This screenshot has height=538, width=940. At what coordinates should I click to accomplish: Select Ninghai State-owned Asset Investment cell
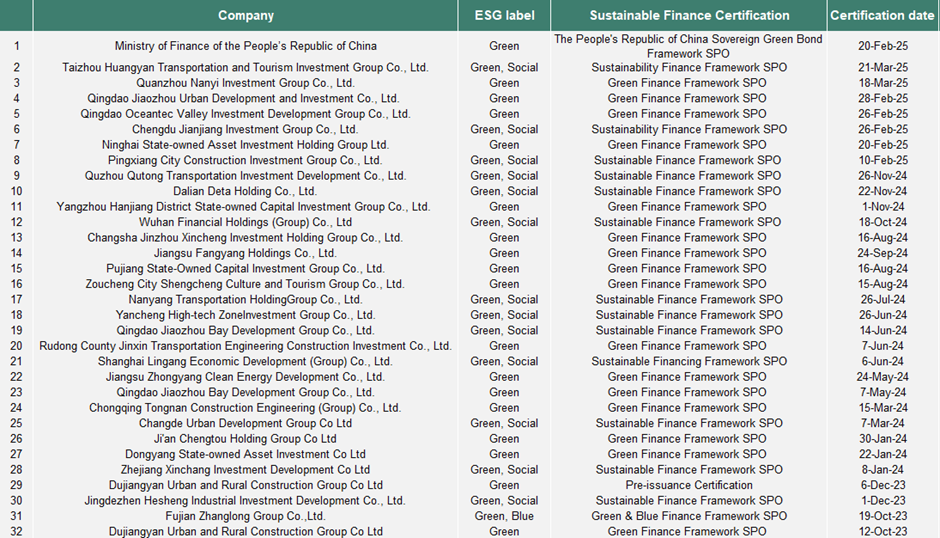[x=246, y=145]
